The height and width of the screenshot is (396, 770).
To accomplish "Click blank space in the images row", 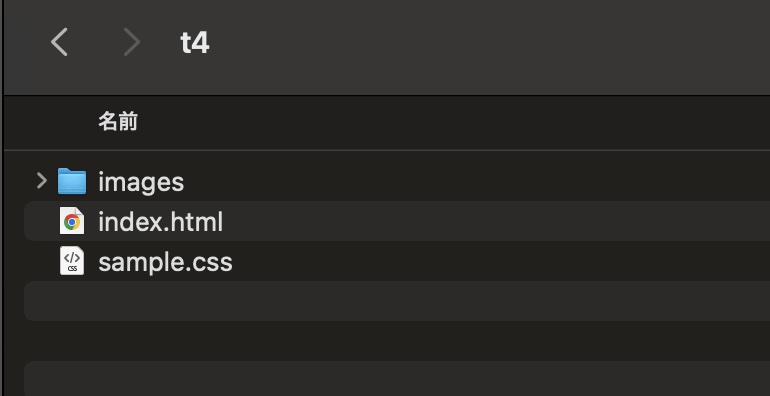I will [x=476, y=181].
